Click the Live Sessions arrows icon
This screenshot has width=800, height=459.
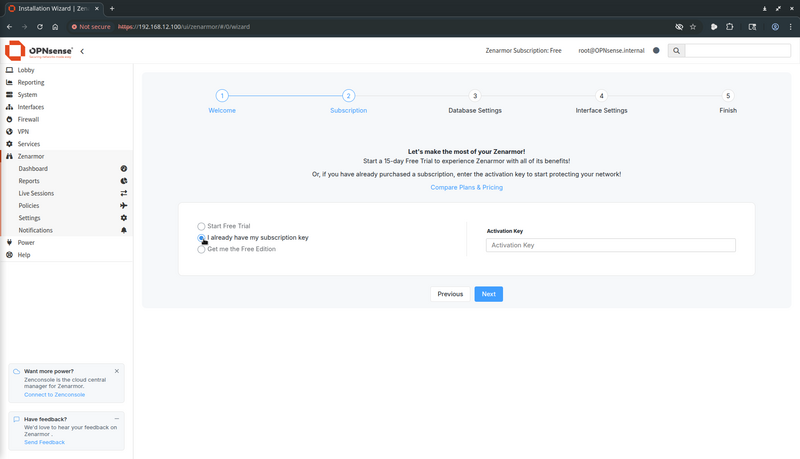pos(123,193)
